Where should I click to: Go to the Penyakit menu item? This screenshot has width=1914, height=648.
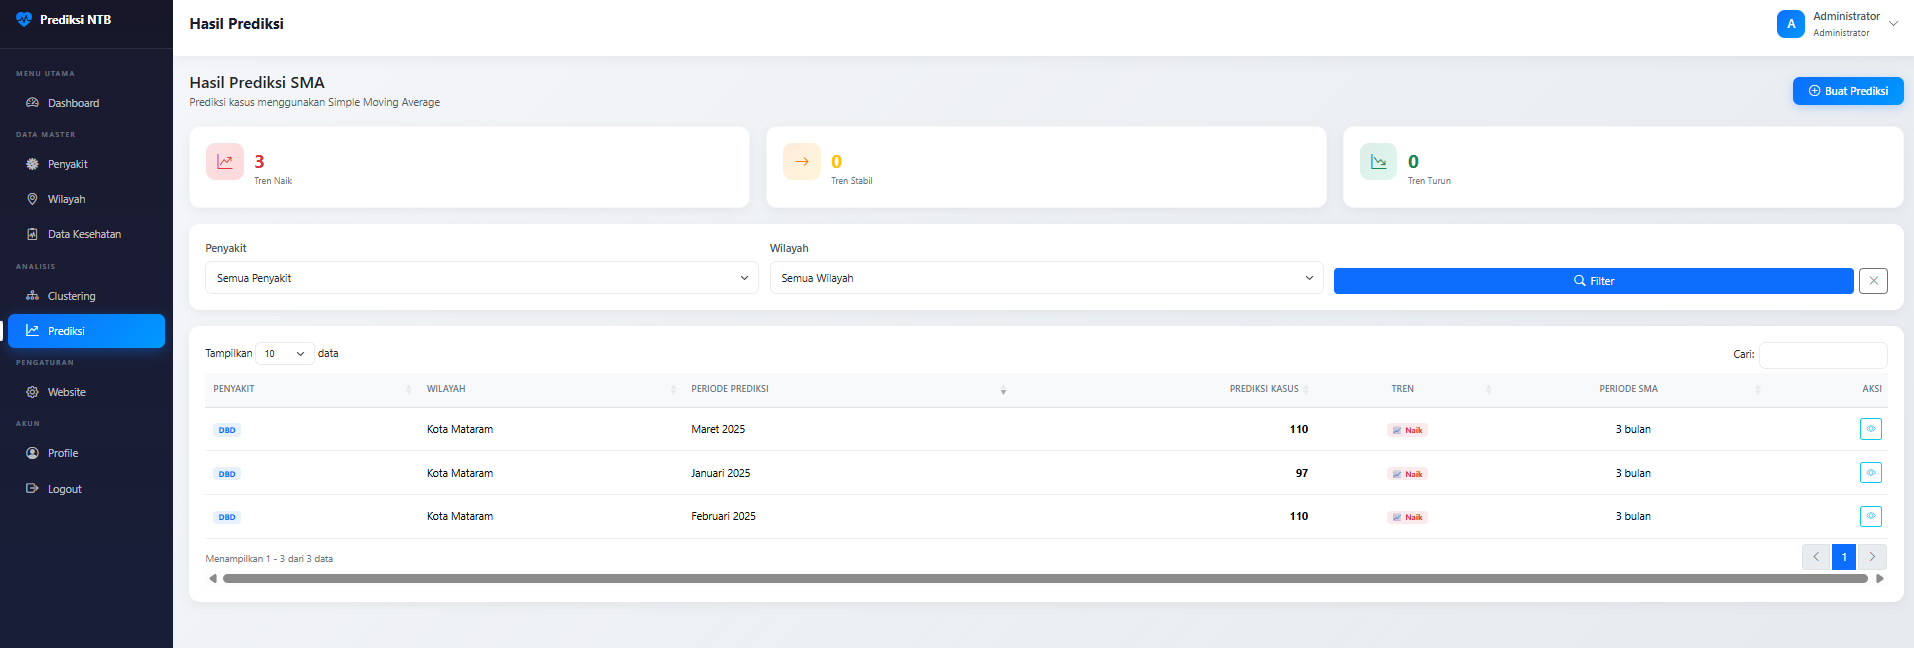pyautogui.click(x=86, y=164)
